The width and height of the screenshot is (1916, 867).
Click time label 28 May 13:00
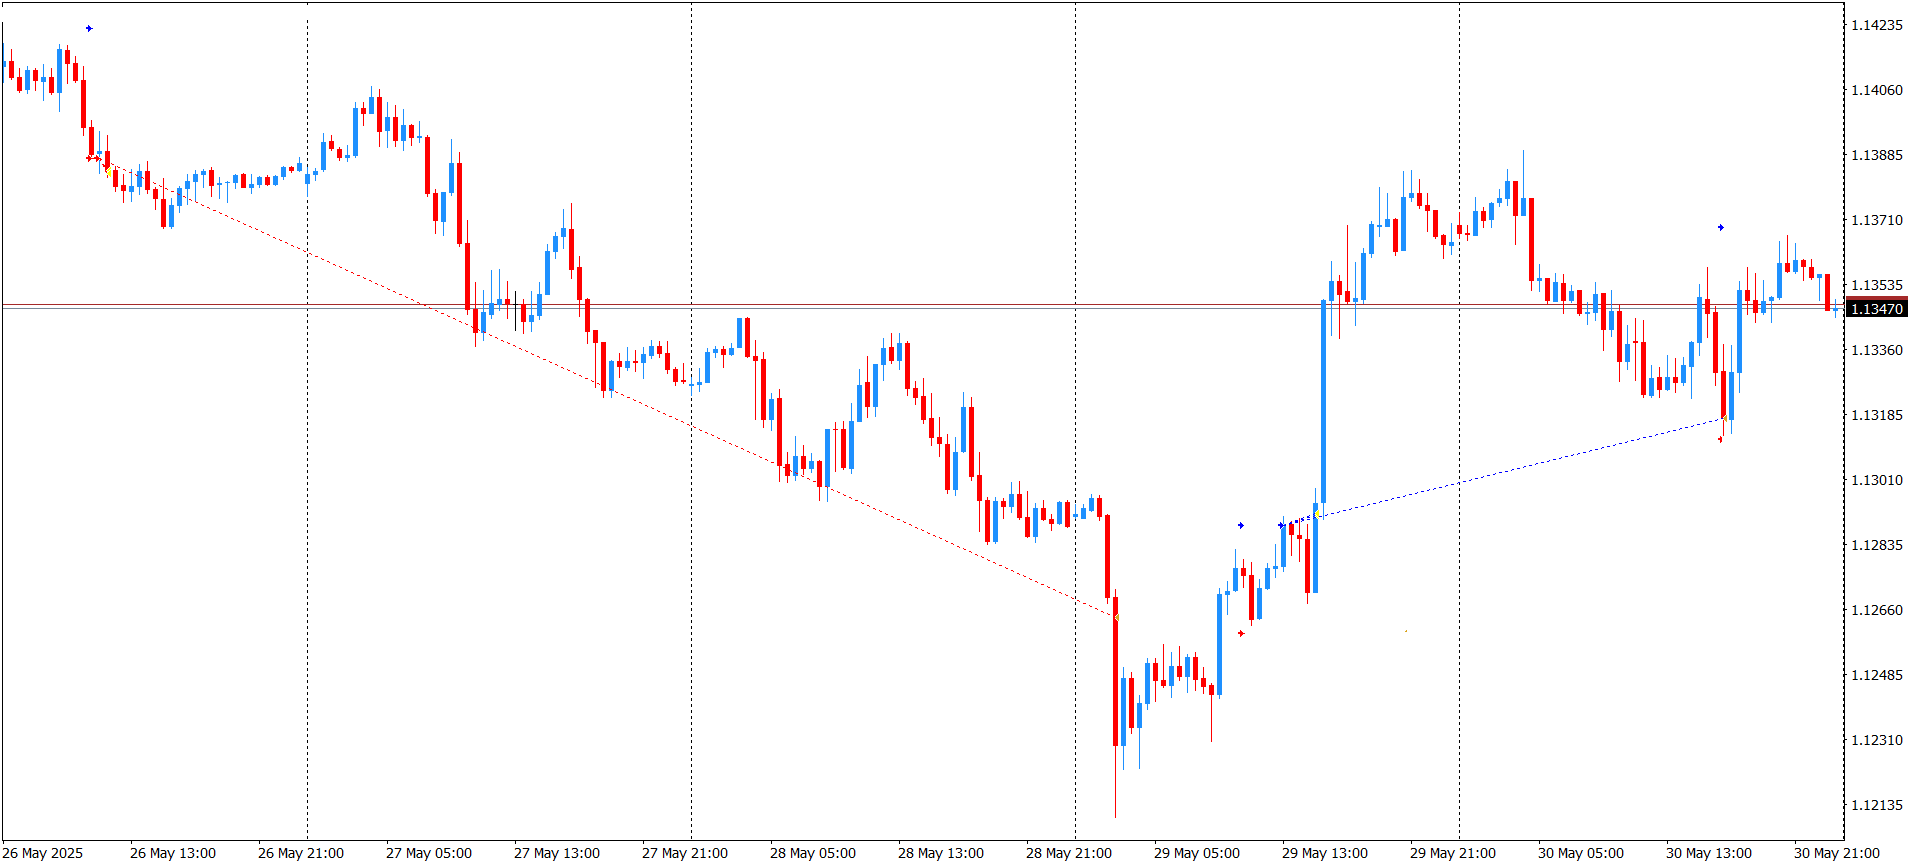coord(941,853)
